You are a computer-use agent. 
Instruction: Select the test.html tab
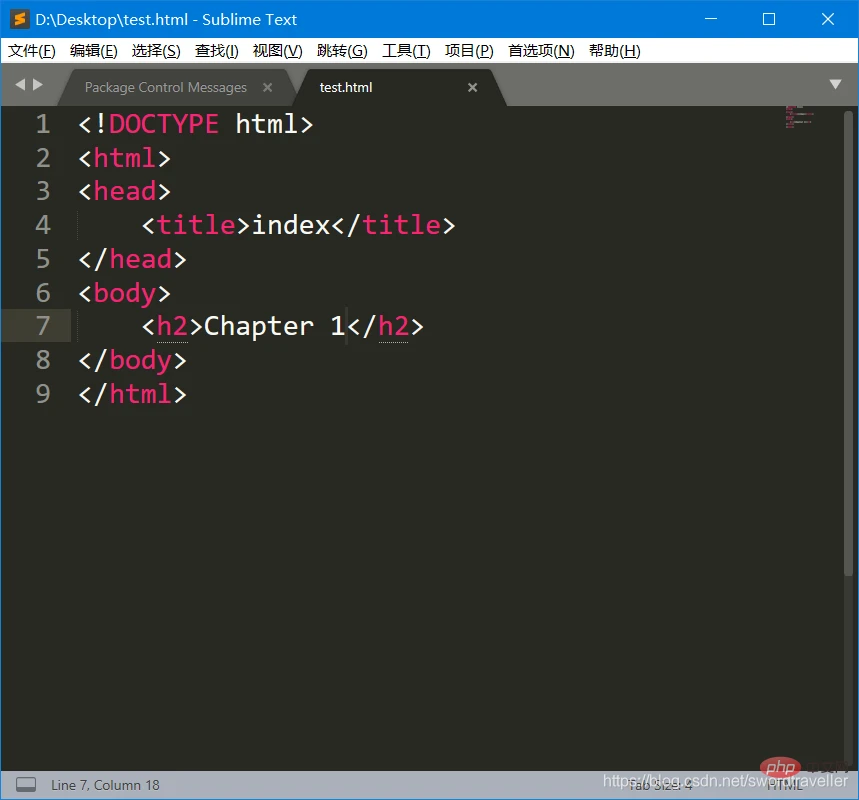[x=346, y=87]
